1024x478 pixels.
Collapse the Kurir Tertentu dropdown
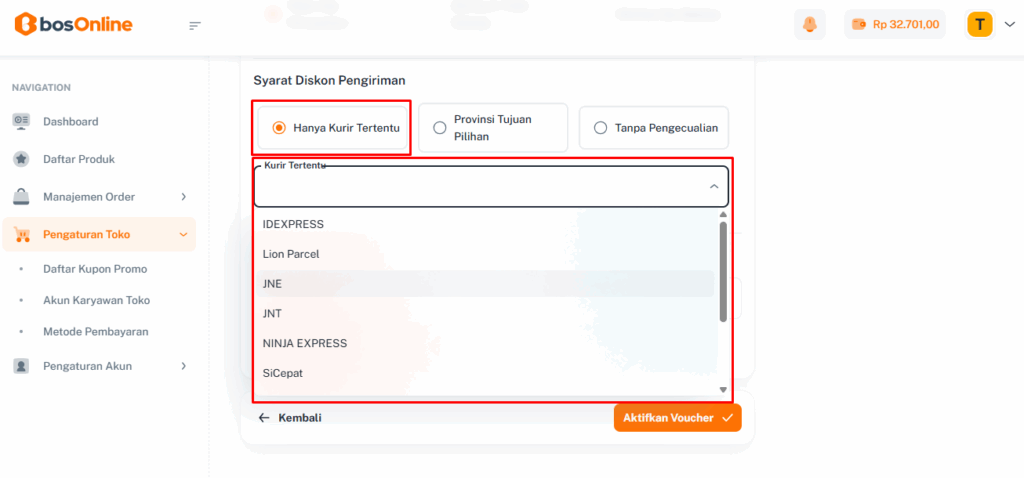click(714, 186)
